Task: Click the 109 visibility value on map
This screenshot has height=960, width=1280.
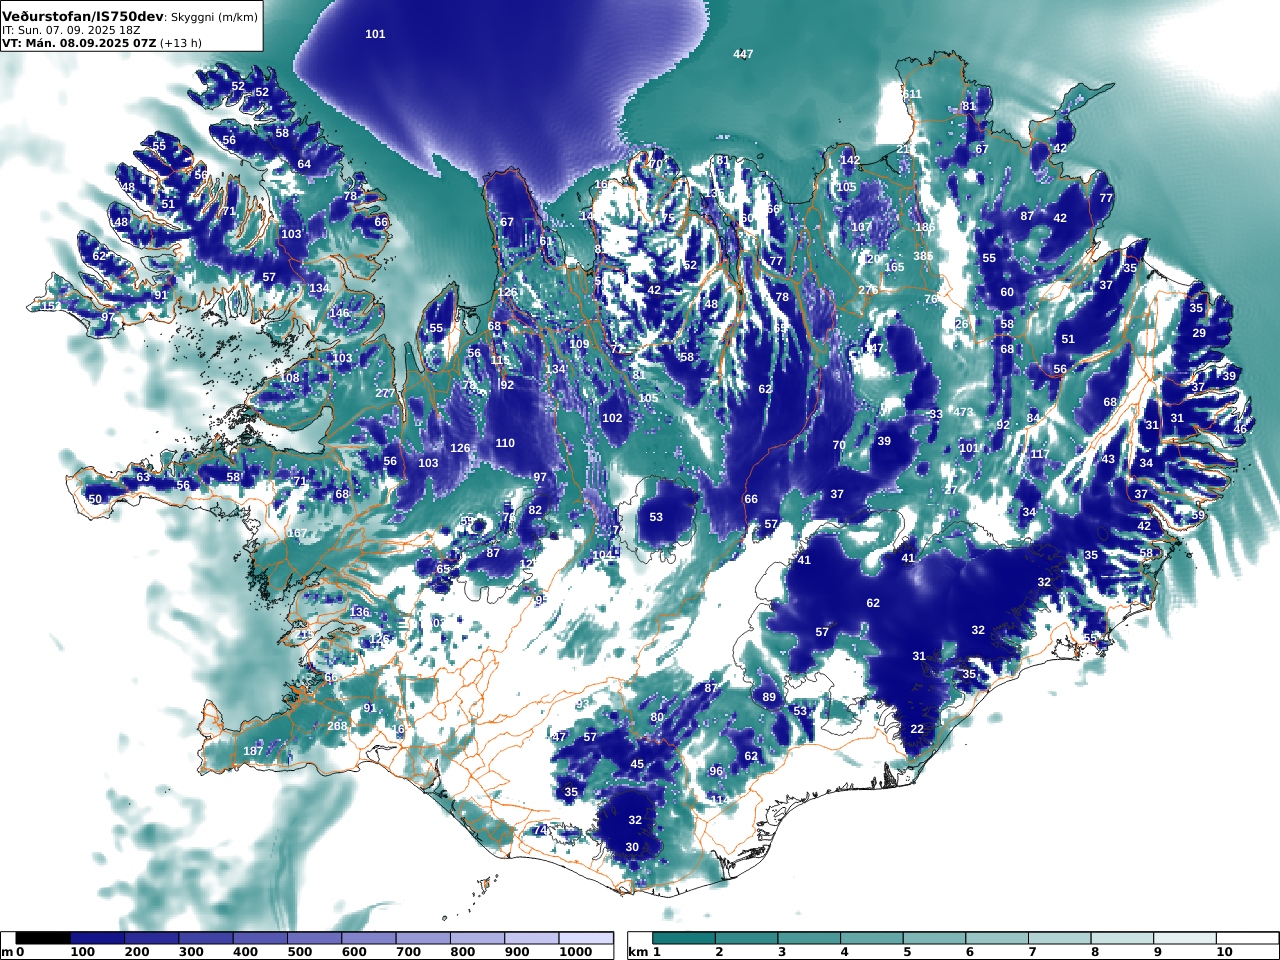Action: click(x=579, y=344)
